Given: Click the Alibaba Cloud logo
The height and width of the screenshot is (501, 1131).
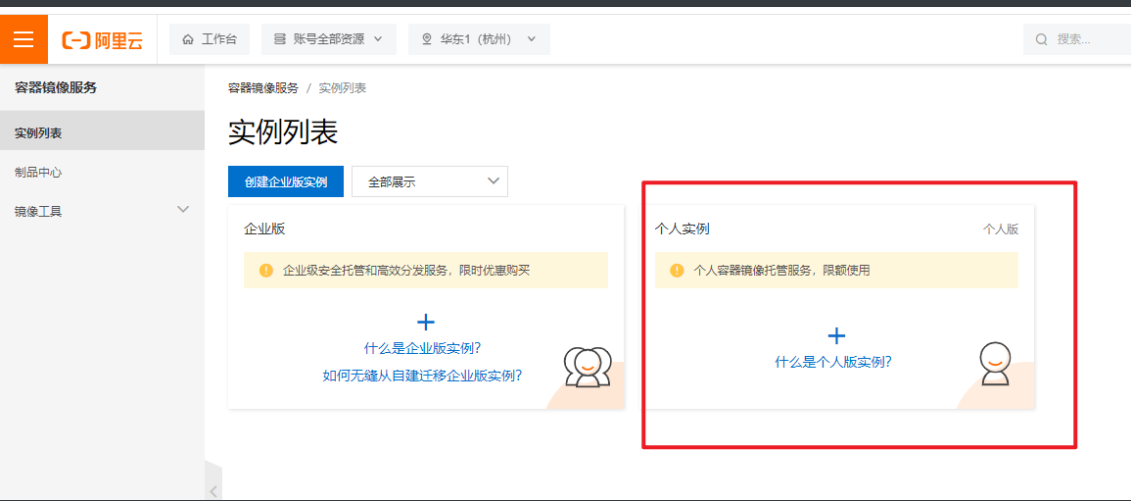Looking at the screenshot, I should (x=102, y=40).
